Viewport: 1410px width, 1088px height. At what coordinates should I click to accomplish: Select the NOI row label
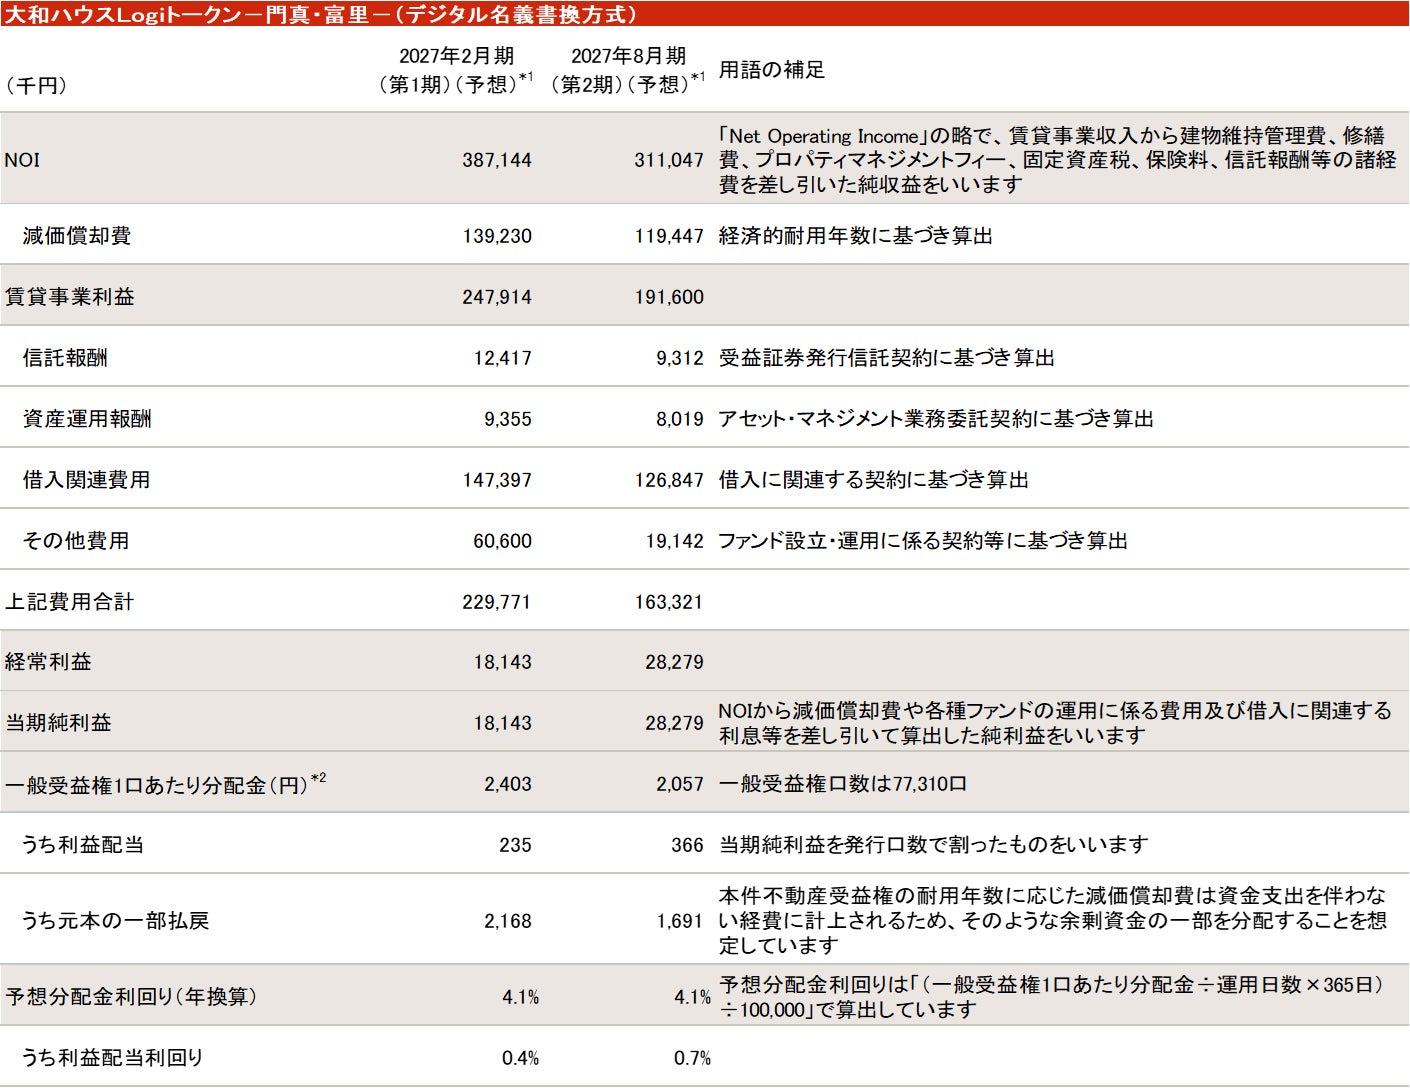pyautogui.click(x=22, y=160)
